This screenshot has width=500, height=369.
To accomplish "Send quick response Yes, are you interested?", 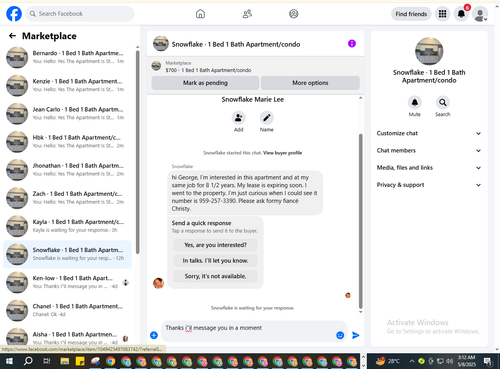I will click(215, 245).
